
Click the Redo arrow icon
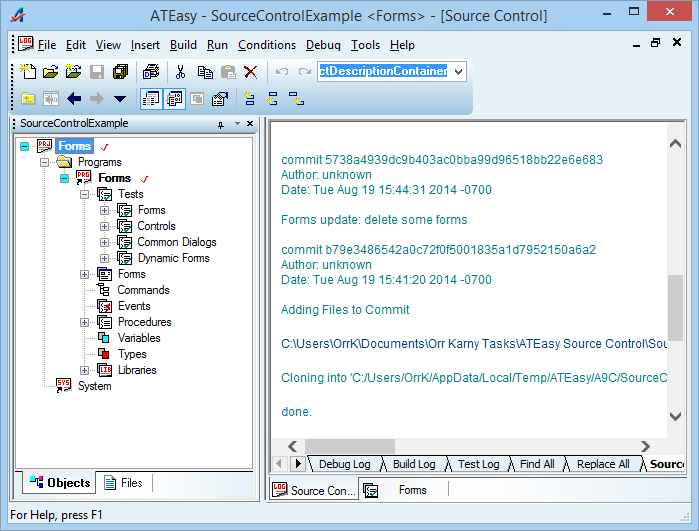(x=305, y=71)
